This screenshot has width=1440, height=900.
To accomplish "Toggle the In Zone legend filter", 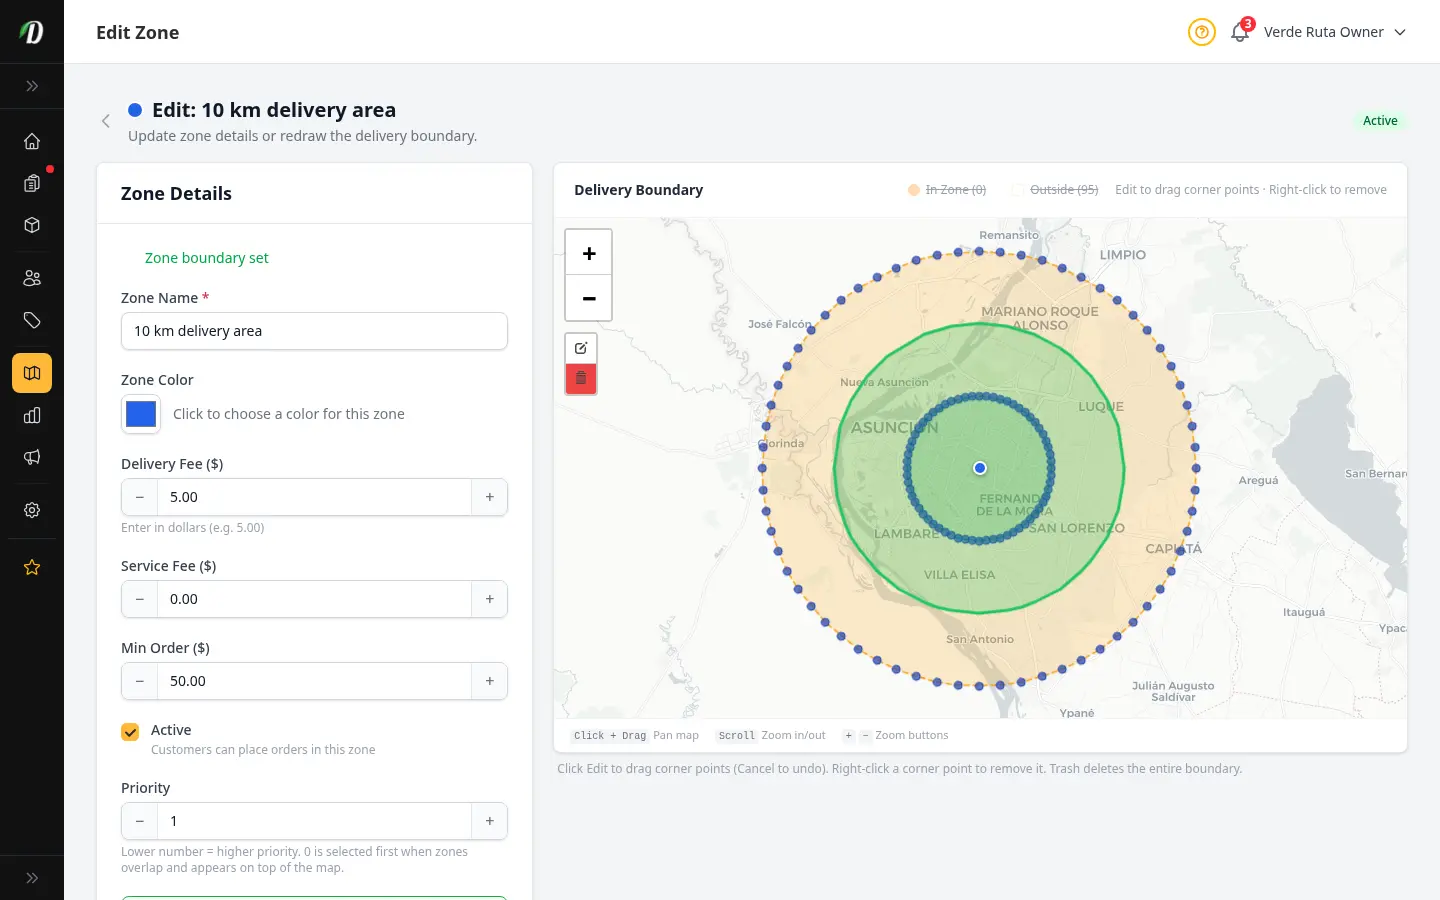I will 947,190.
